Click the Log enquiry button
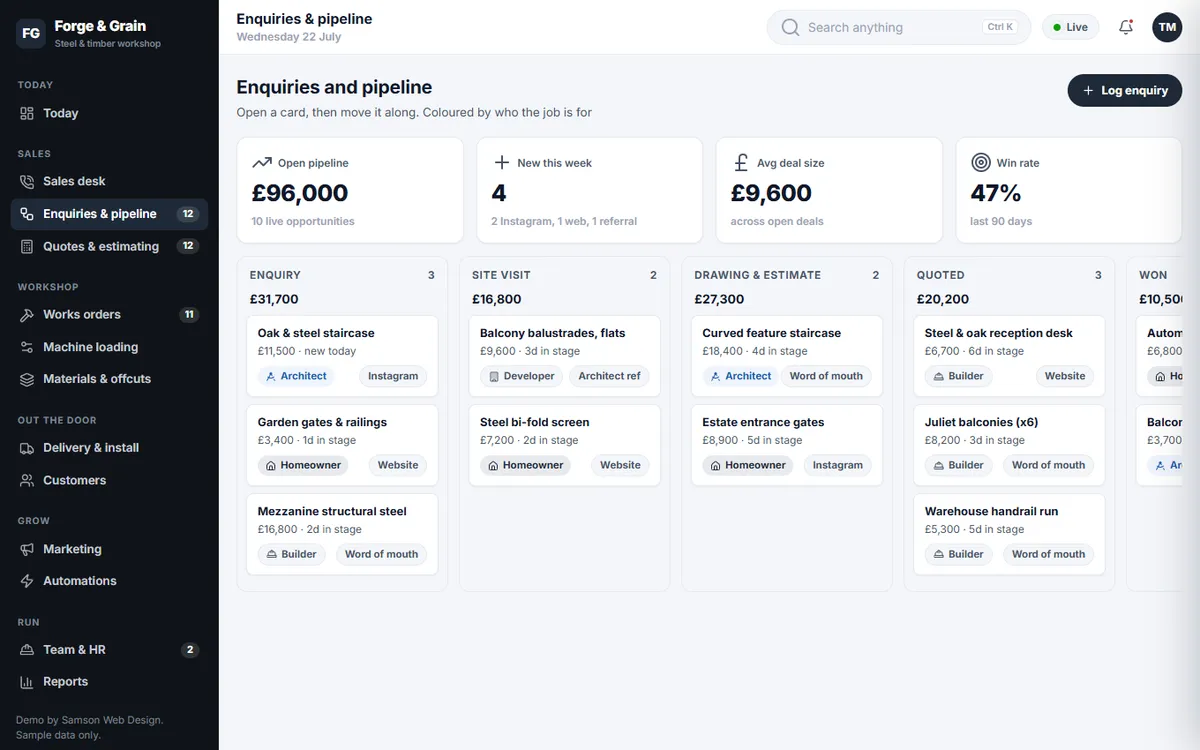The width and height of the screenshot is (1200, 750). tap(1125, 90)
